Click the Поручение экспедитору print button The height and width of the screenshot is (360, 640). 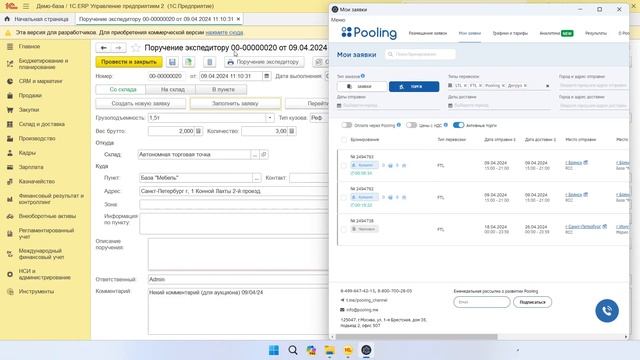(x=264, y=62)
